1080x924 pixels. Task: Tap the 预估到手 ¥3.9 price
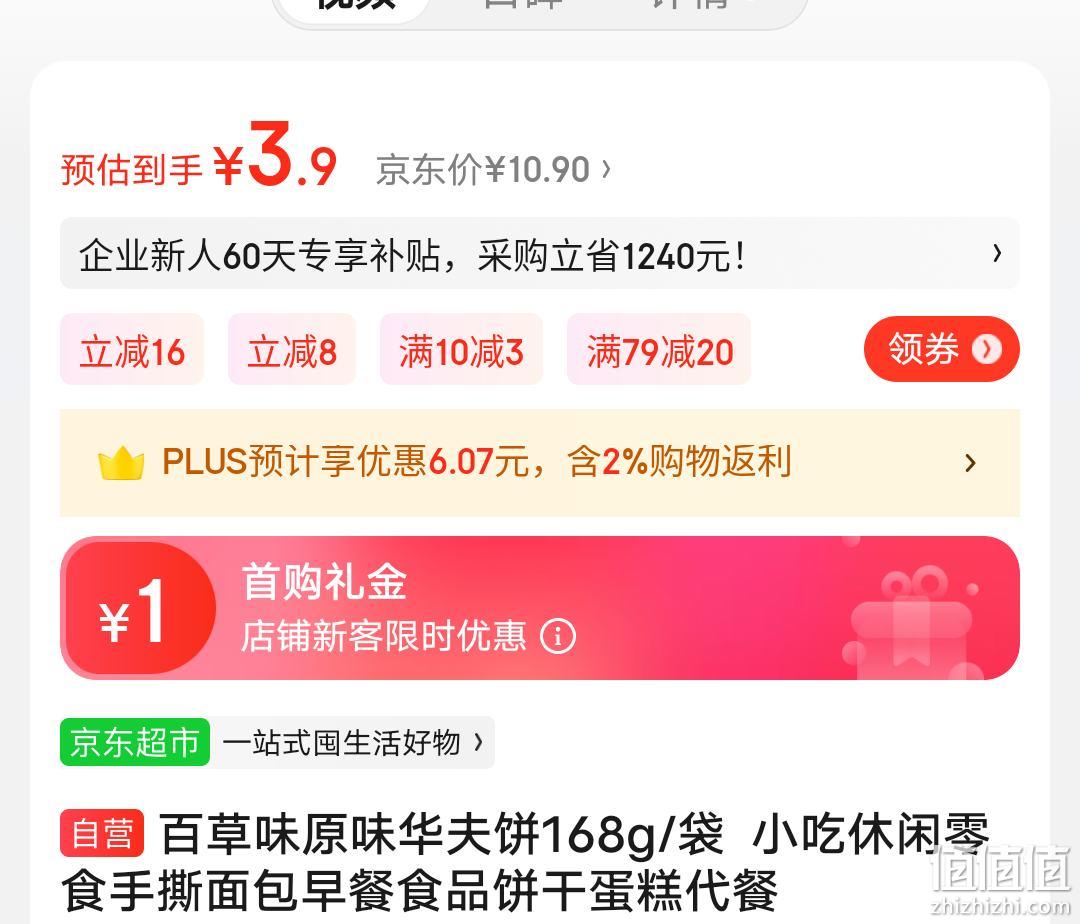click(x=199, y=157)
